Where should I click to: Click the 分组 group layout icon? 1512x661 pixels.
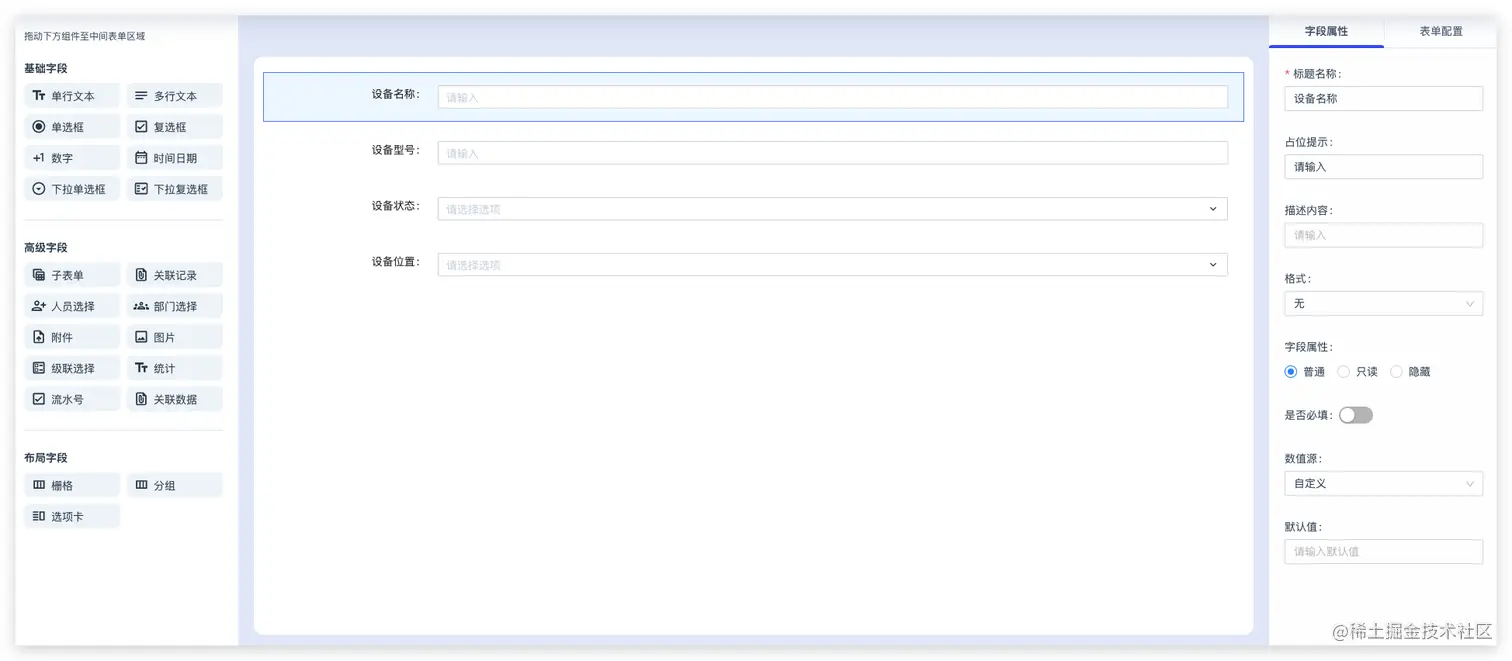[141, 485]
